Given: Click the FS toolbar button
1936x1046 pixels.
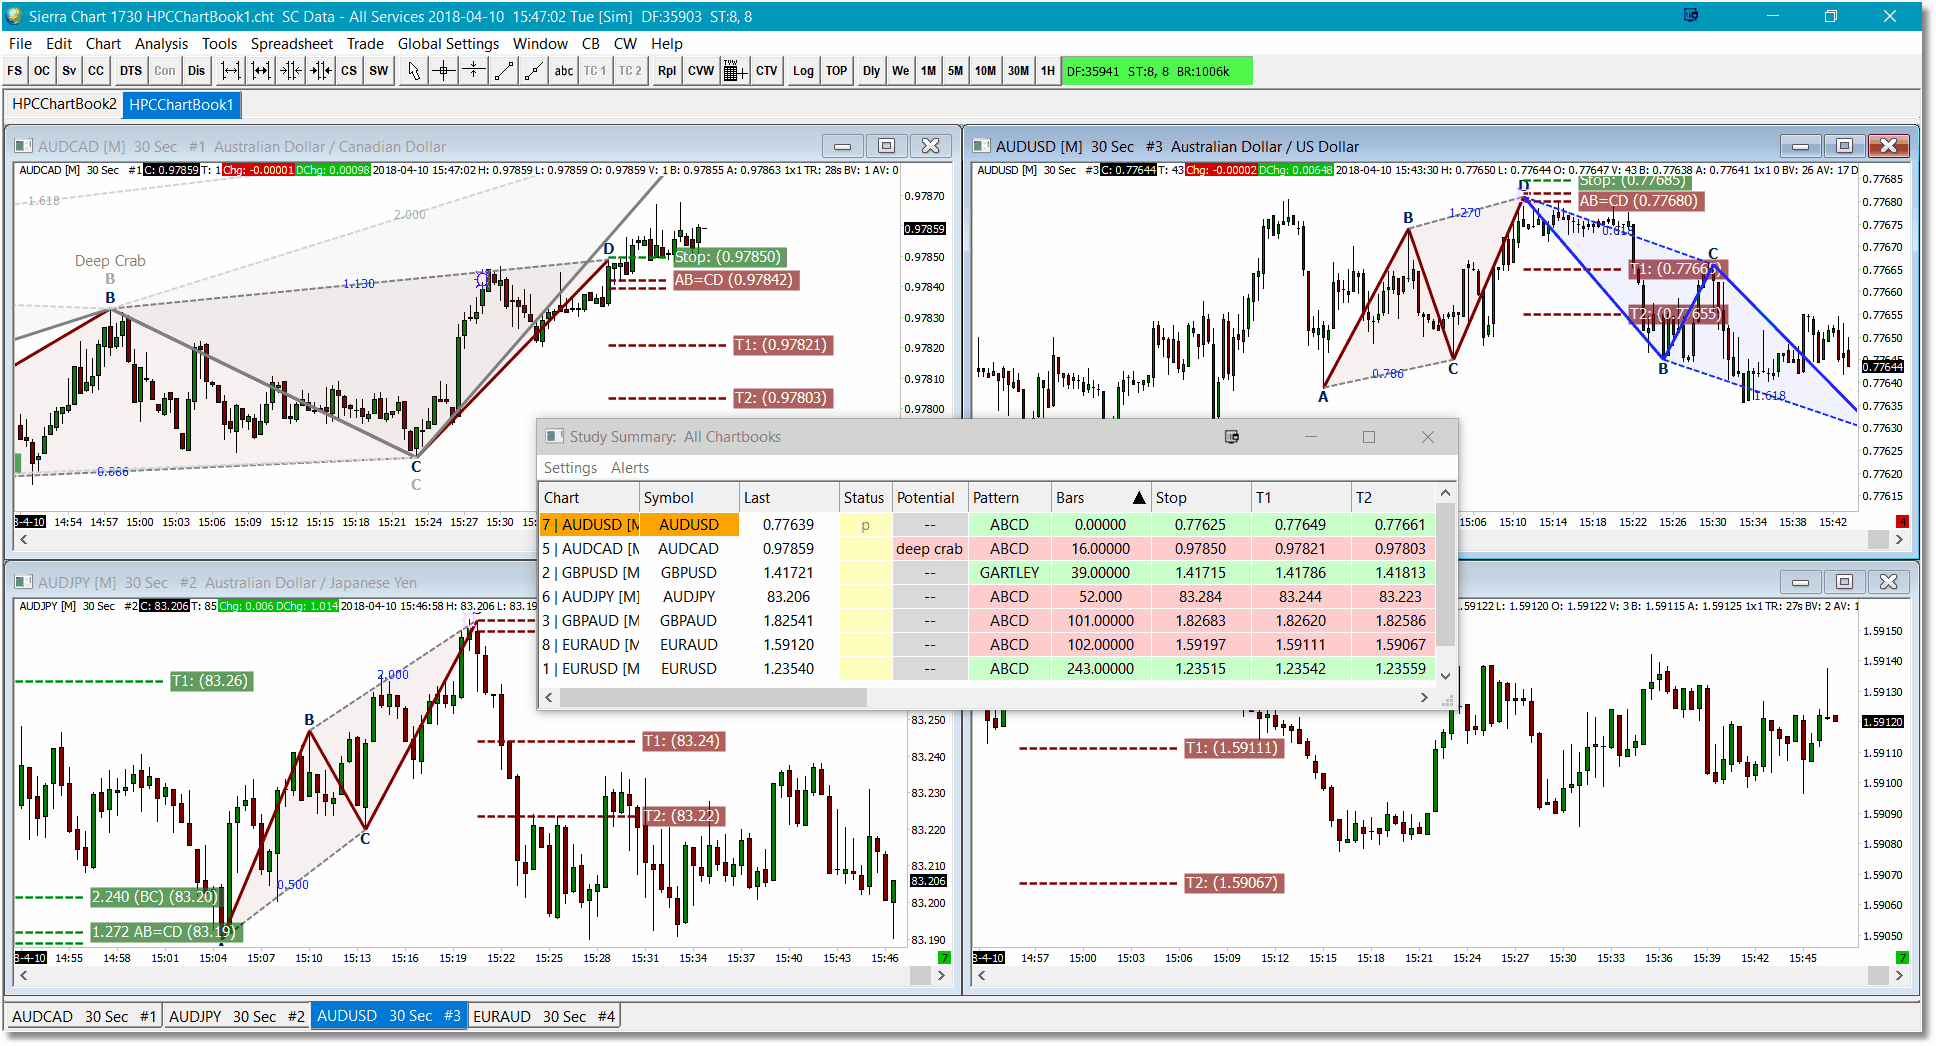Looking at the screenshot, I should [15, 71].
